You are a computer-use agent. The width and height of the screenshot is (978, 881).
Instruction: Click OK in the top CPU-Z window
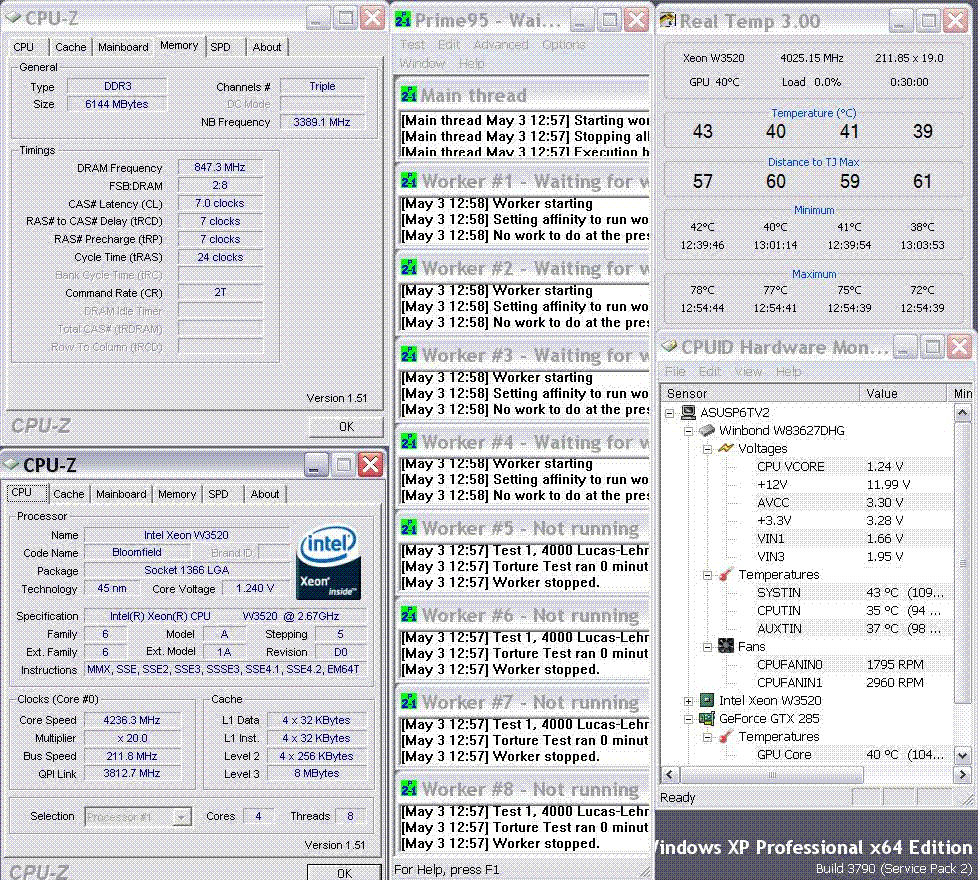tap(346, 427)
